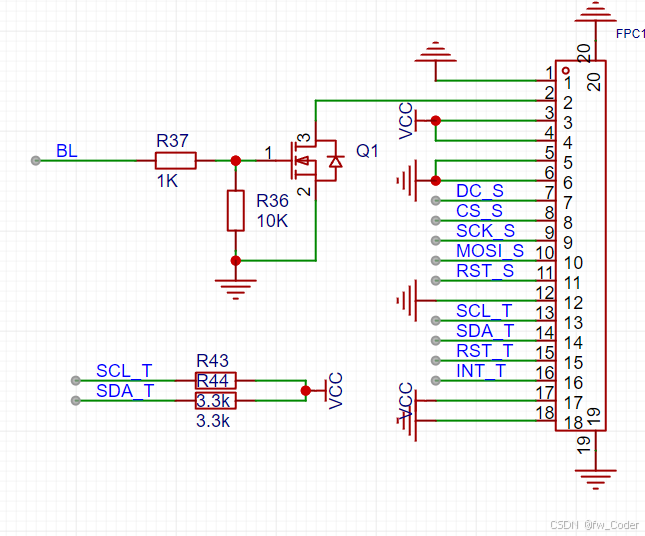
Task: Select the R37 resistor symbol
Action: coord(176,160)
